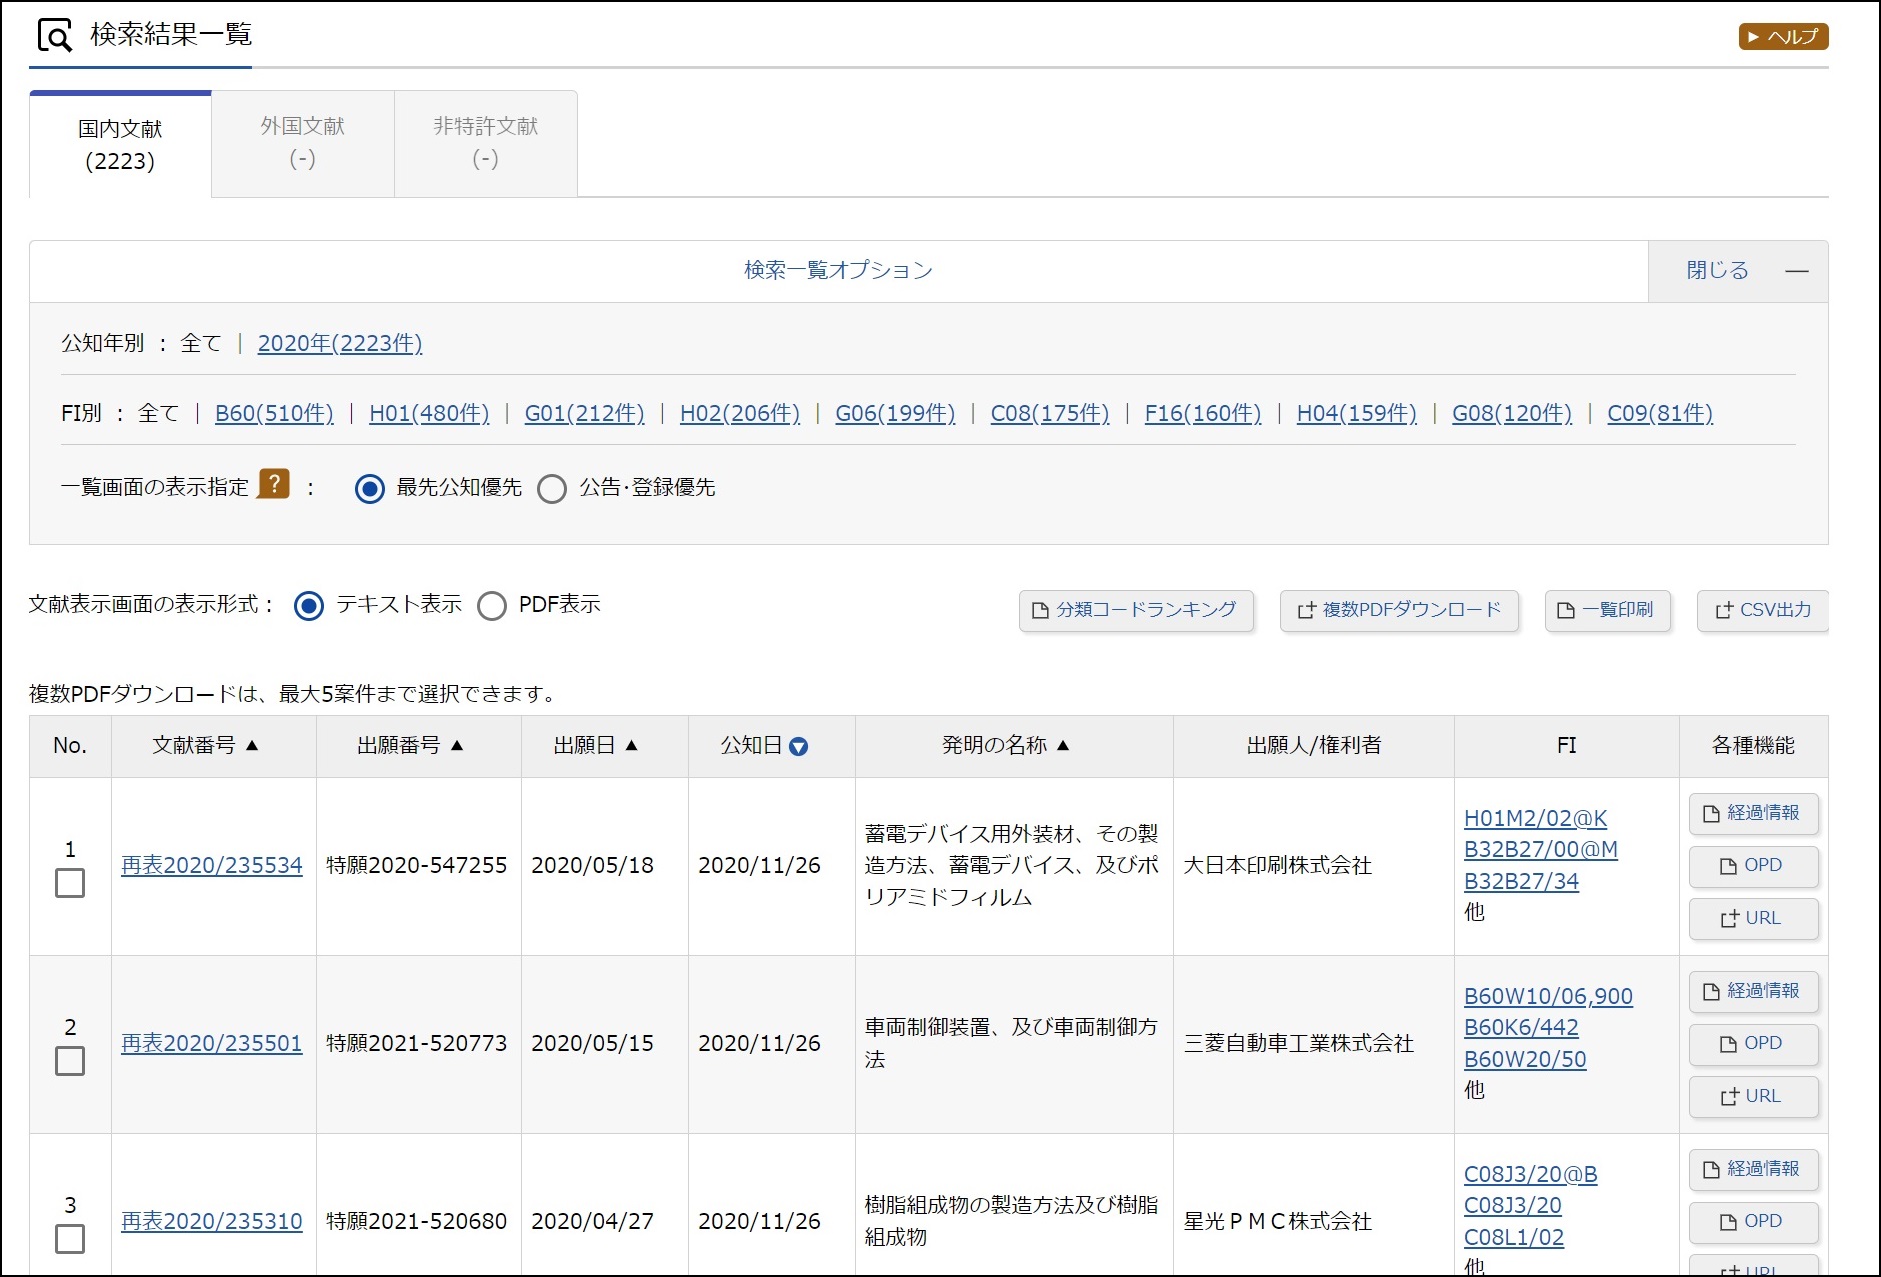Open document link 再表2020/235534
The image size is (1881, 1277).
tap(211, 865)
